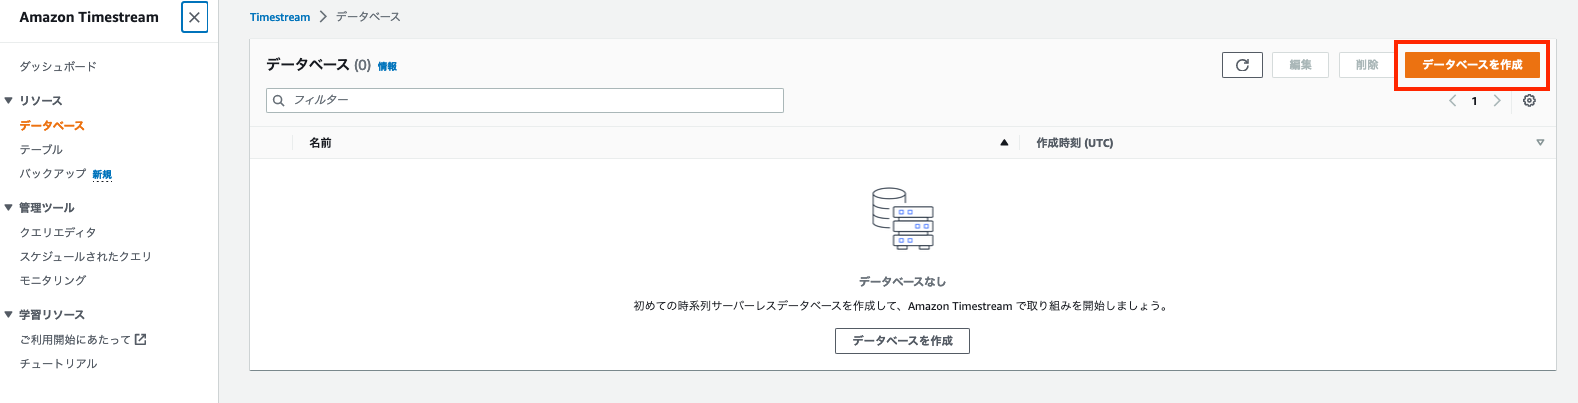The image size is (1578, 403).
Task: Click the 名前 column header
Action: [x=320, y=143]
